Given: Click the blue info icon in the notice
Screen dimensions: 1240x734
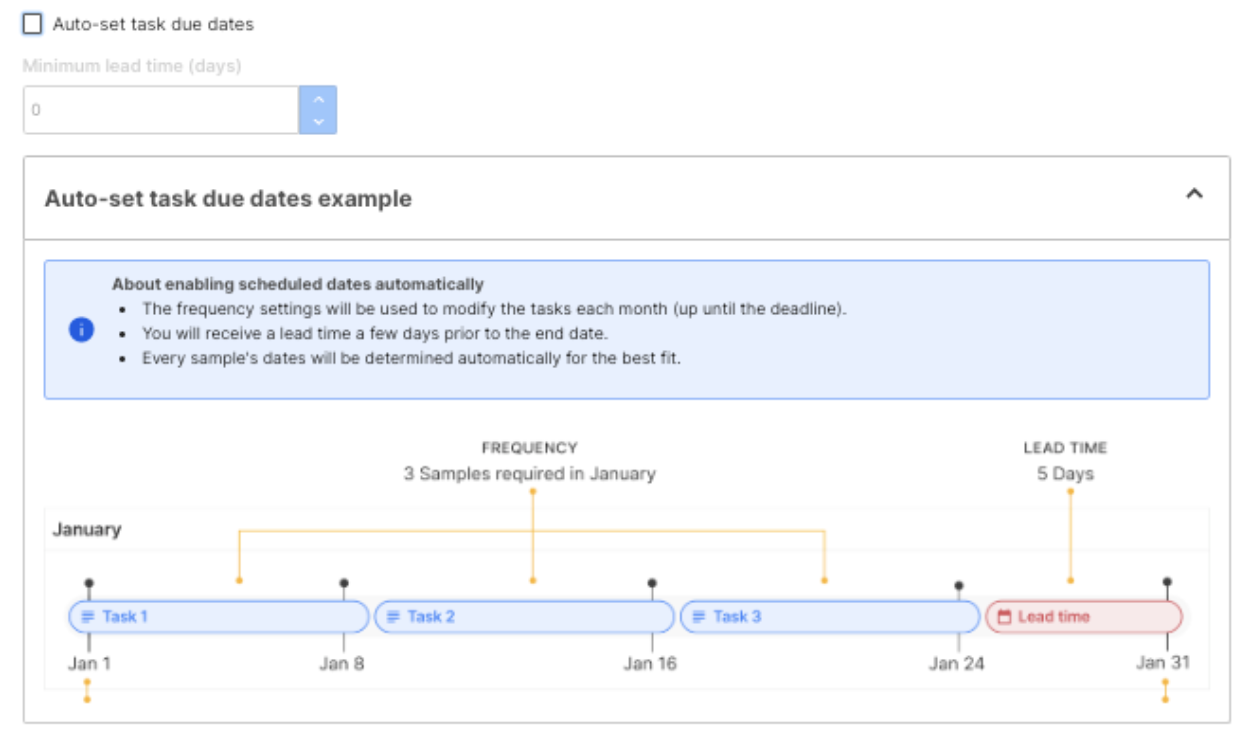Looking at the screenshot, I should [x=81, y=330].
